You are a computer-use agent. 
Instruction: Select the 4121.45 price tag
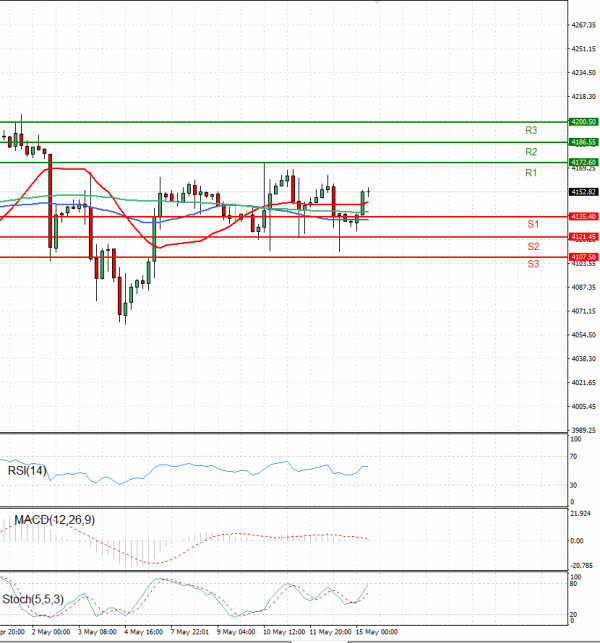coord(583,237)
